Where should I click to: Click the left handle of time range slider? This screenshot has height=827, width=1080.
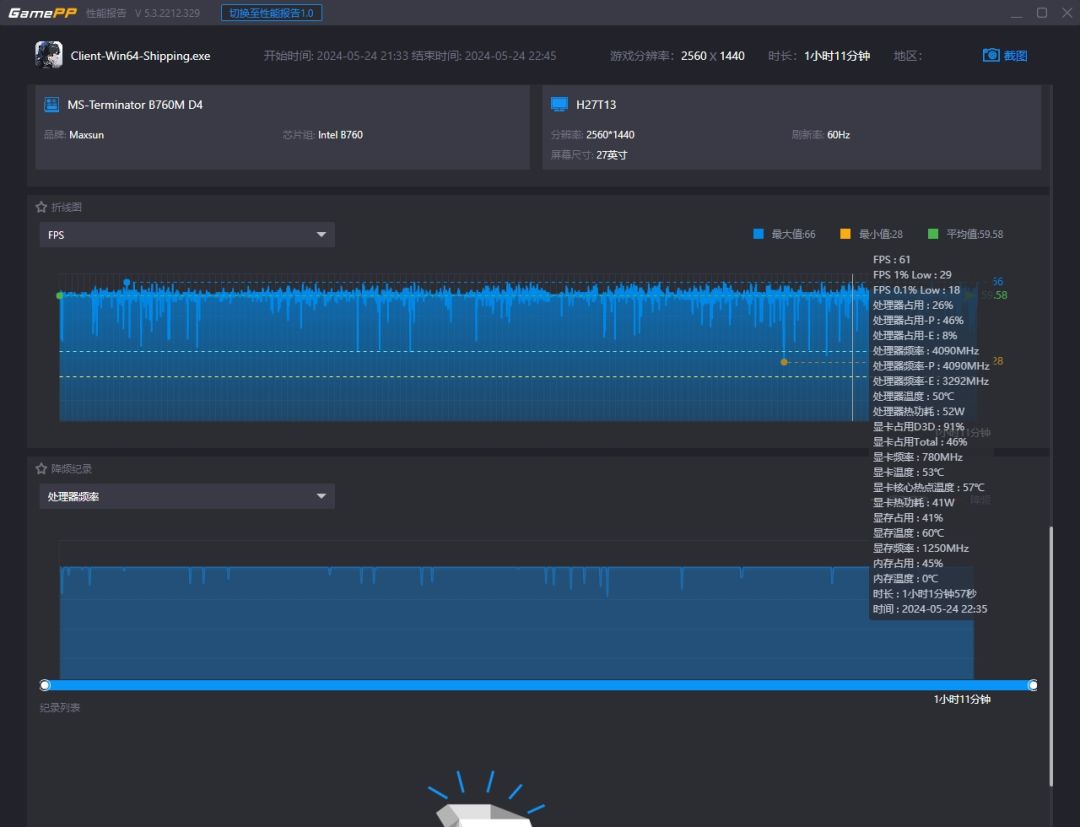pos(45,685)
